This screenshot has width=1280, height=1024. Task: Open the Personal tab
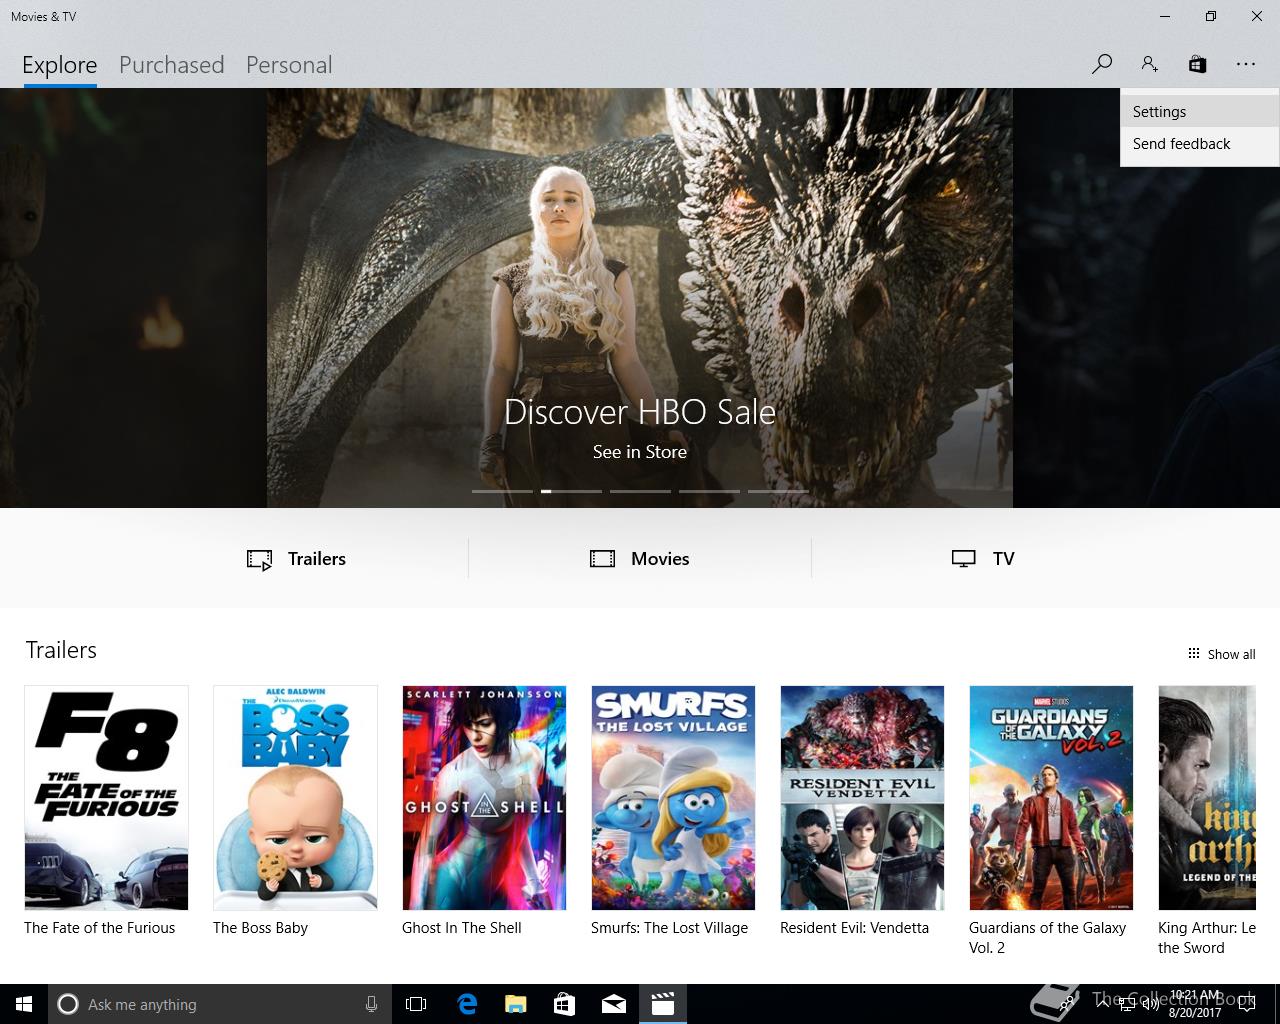289,65
